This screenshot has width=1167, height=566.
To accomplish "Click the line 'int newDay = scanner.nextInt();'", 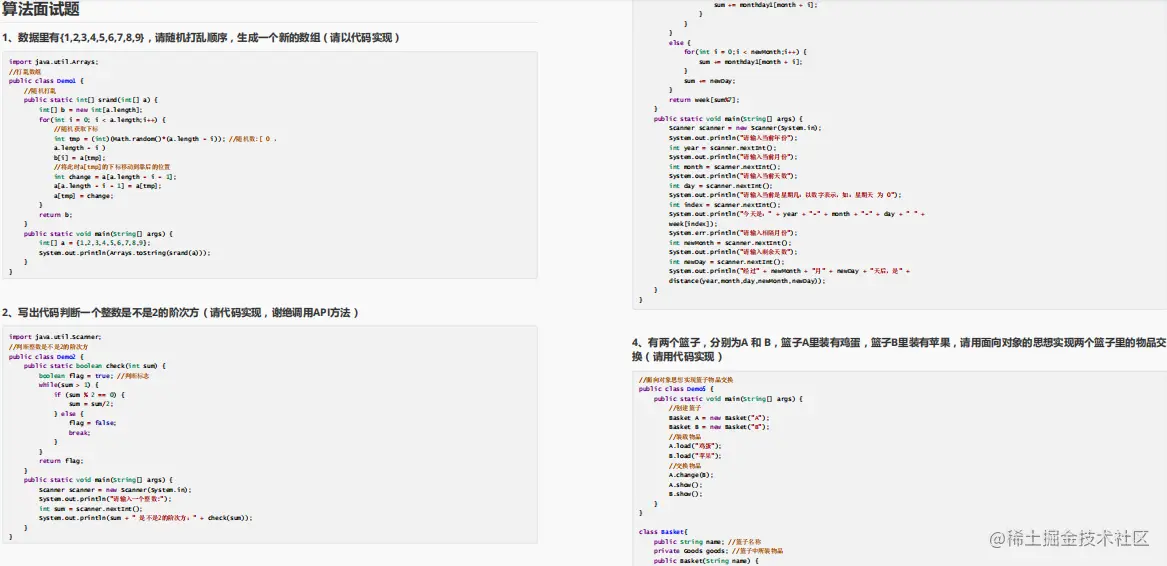I will pos(726,262).
